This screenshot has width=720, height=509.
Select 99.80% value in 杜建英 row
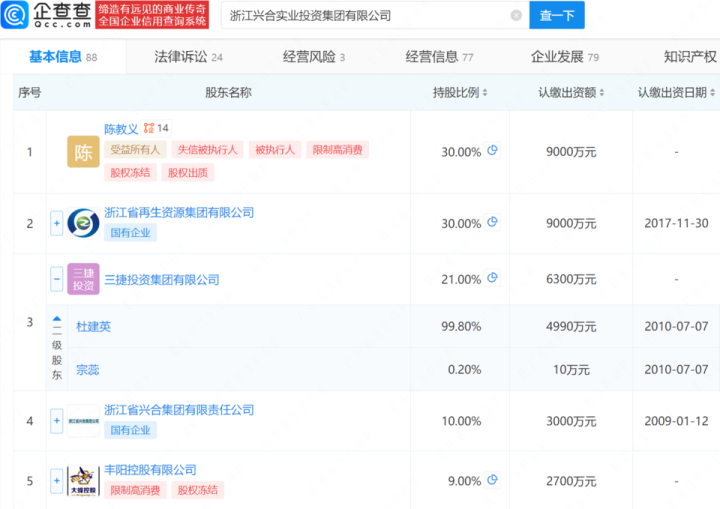(x=461, y=327)
